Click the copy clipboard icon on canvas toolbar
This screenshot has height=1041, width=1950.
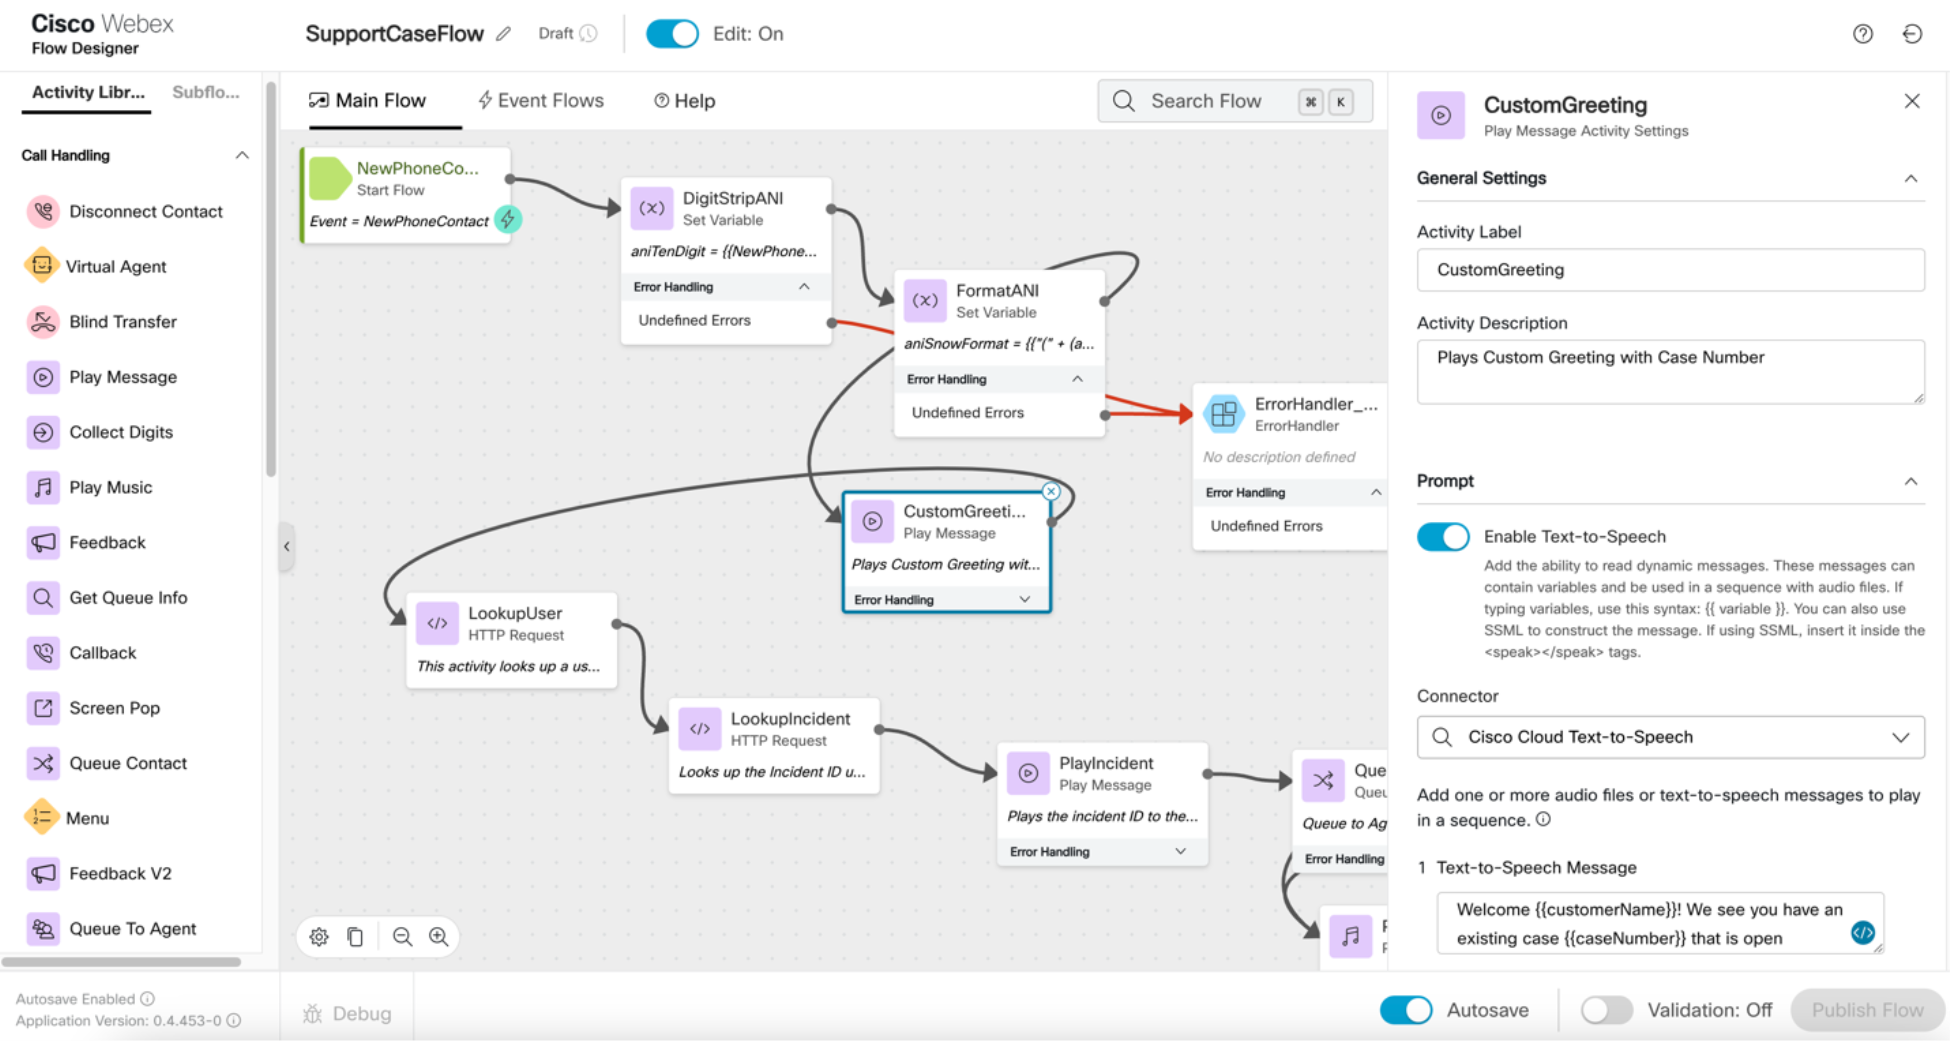tap(355, 937)
